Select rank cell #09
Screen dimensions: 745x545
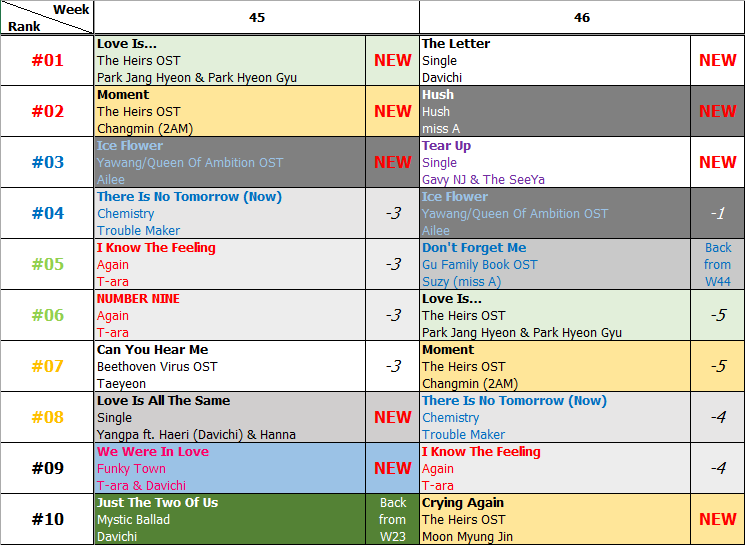[47, 468]
